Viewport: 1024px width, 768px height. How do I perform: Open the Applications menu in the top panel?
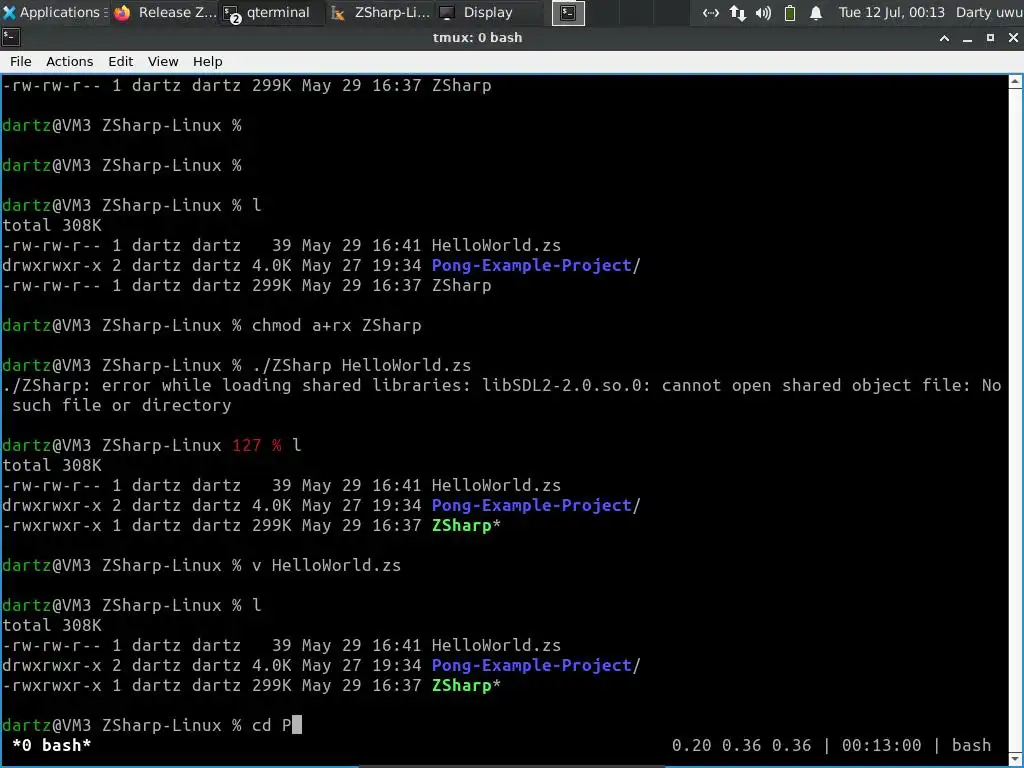pyautogui.click(x=54, y=12)
